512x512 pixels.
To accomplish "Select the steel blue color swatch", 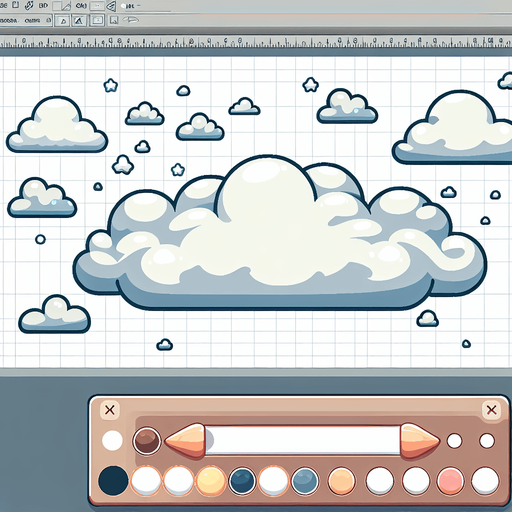I will pyautogui.click(x=305, y=480).
